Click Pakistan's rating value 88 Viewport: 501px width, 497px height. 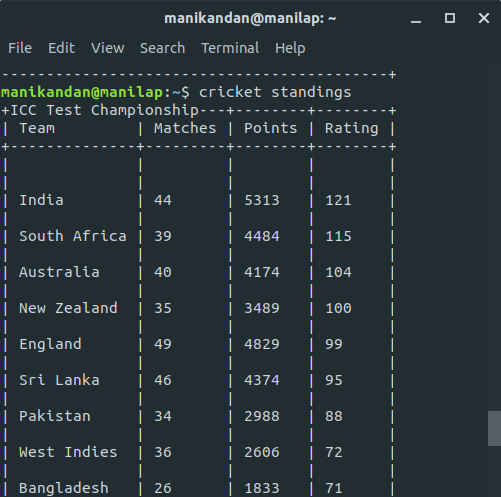pos(334,416)
